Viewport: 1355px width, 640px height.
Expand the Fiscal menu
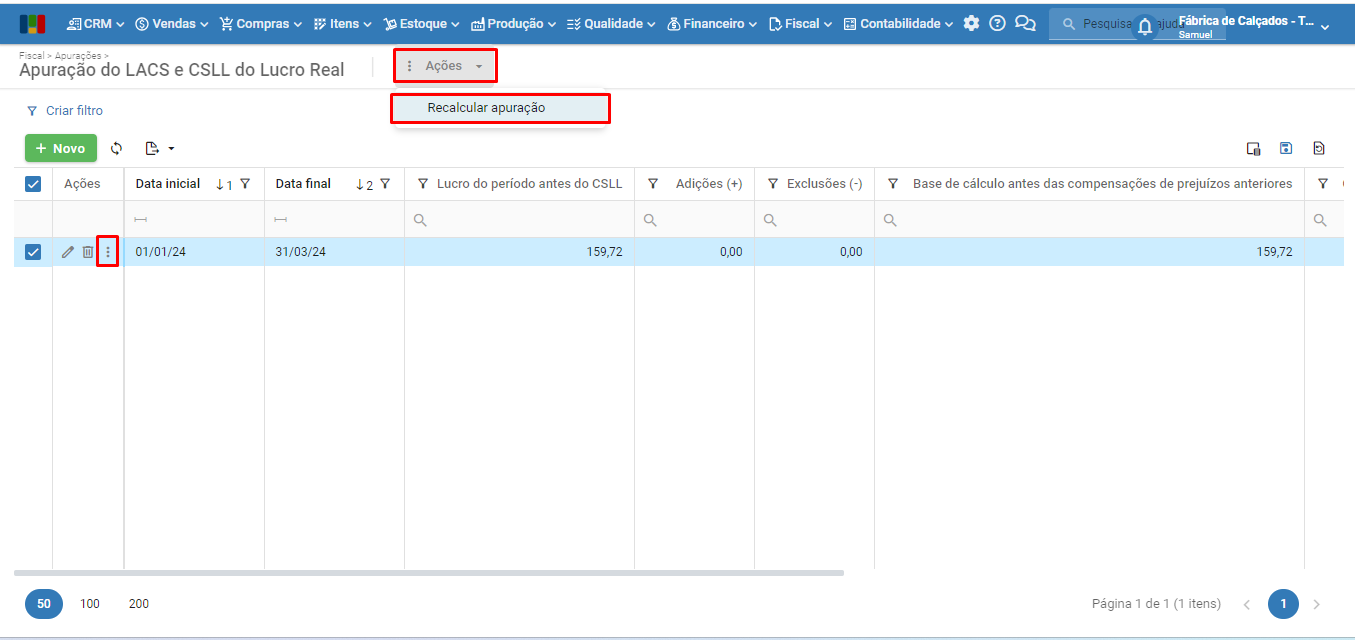point(801,23)
